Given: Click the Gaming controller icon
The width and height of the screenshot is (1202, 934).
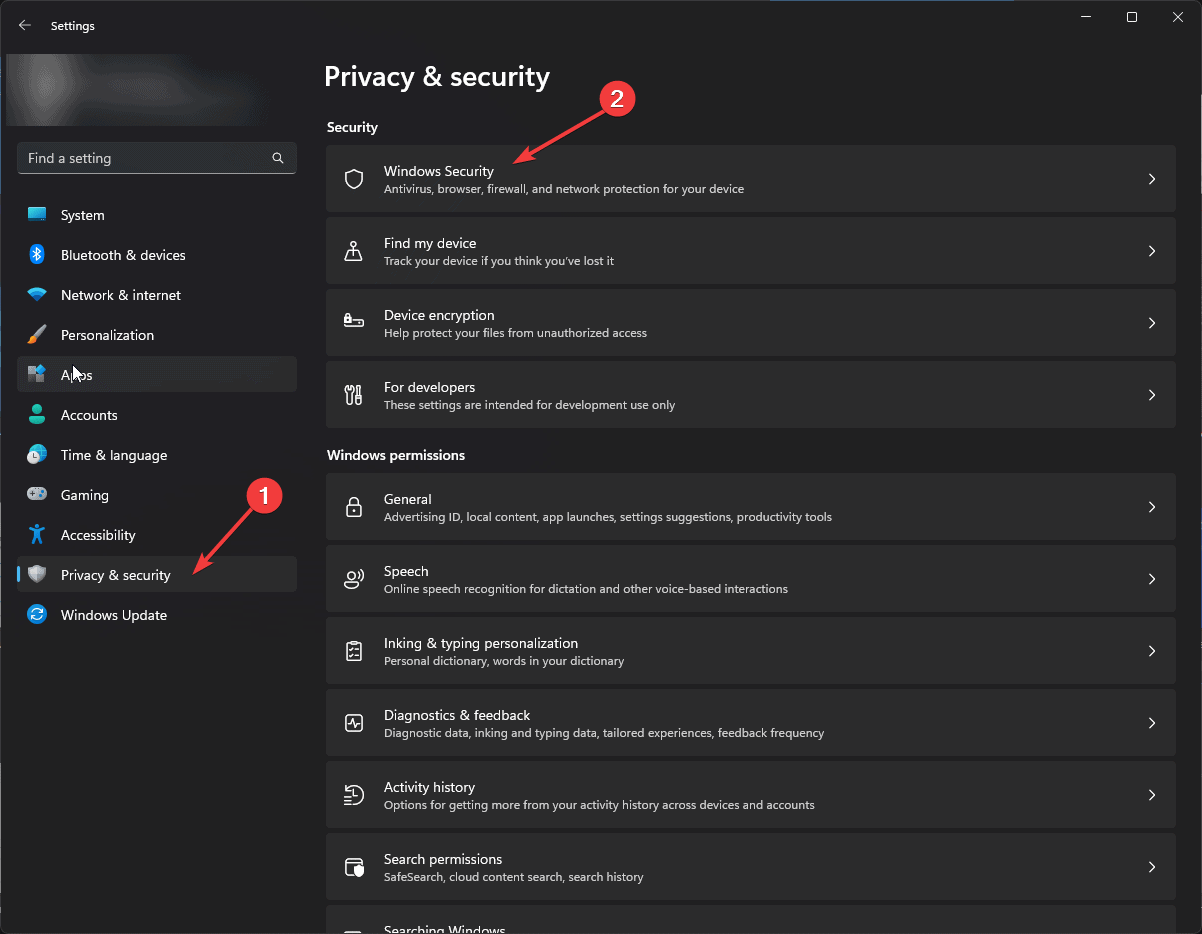Looking at the screenshot, I should click(x=38, y=494).
